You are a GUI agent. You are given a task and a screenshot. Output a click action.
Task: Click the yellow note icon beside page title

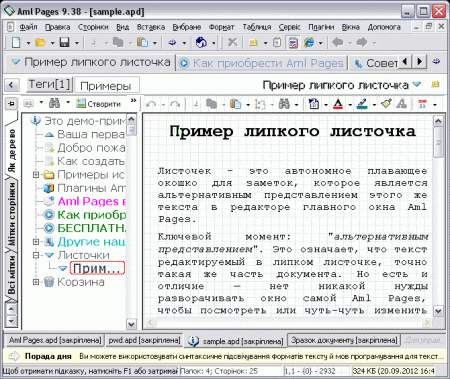pyautogui.click(x=435, y=84)
